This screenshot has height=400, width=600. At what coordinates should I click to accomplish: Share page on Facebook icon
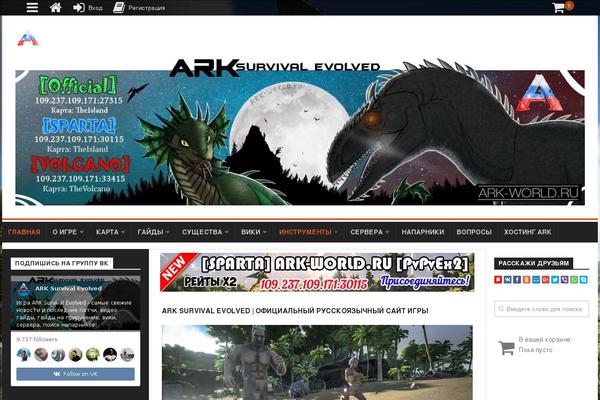[x=517, y=280]
